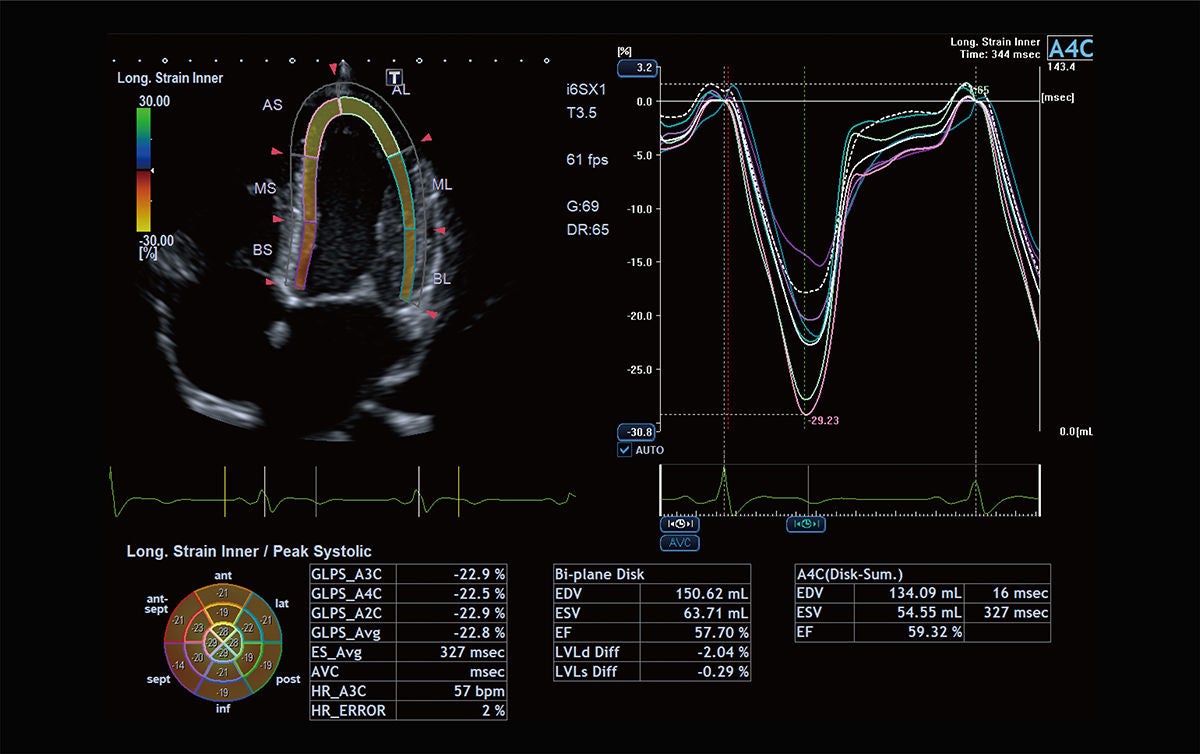Click the 'lat' bull's-eye label
The width and height of the screenshot is (1200, 754).
click(x=283, y=602)
